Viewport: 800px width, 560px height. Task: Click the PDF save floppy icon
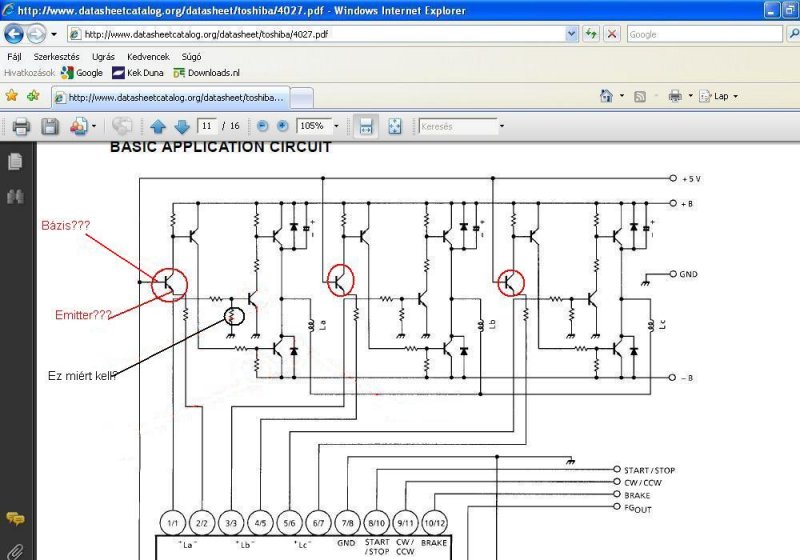pos(49,126)
